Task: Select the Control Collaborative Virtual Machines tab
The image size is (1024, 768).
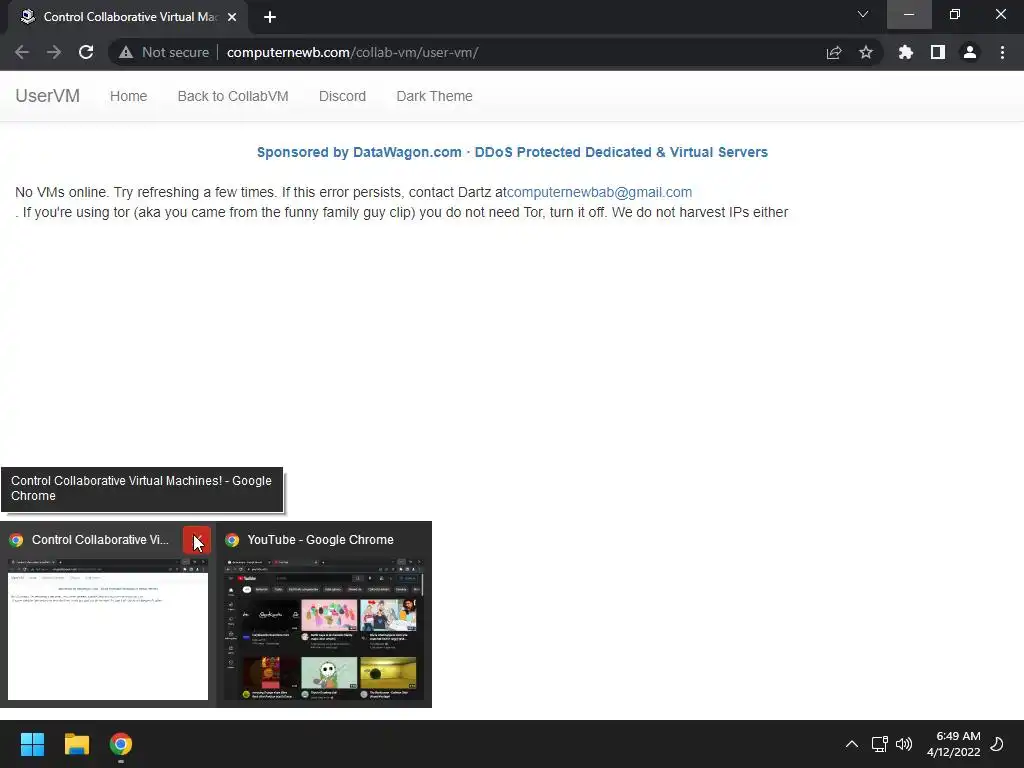Action: [128, 17]
